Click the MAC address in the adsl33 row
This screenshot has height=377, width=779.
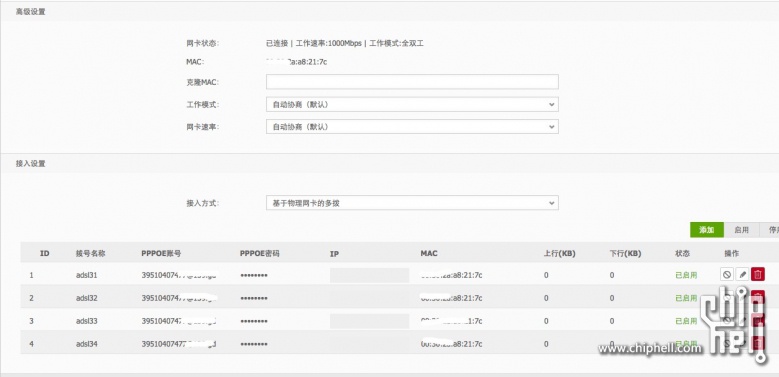point(452,321)
